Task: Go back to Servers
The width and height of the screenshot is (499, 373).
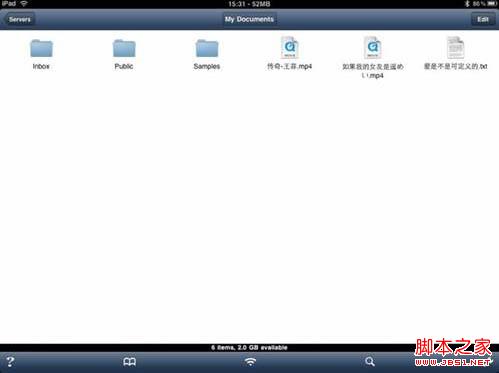Action: pyautogui.click(x=19, y=19)
